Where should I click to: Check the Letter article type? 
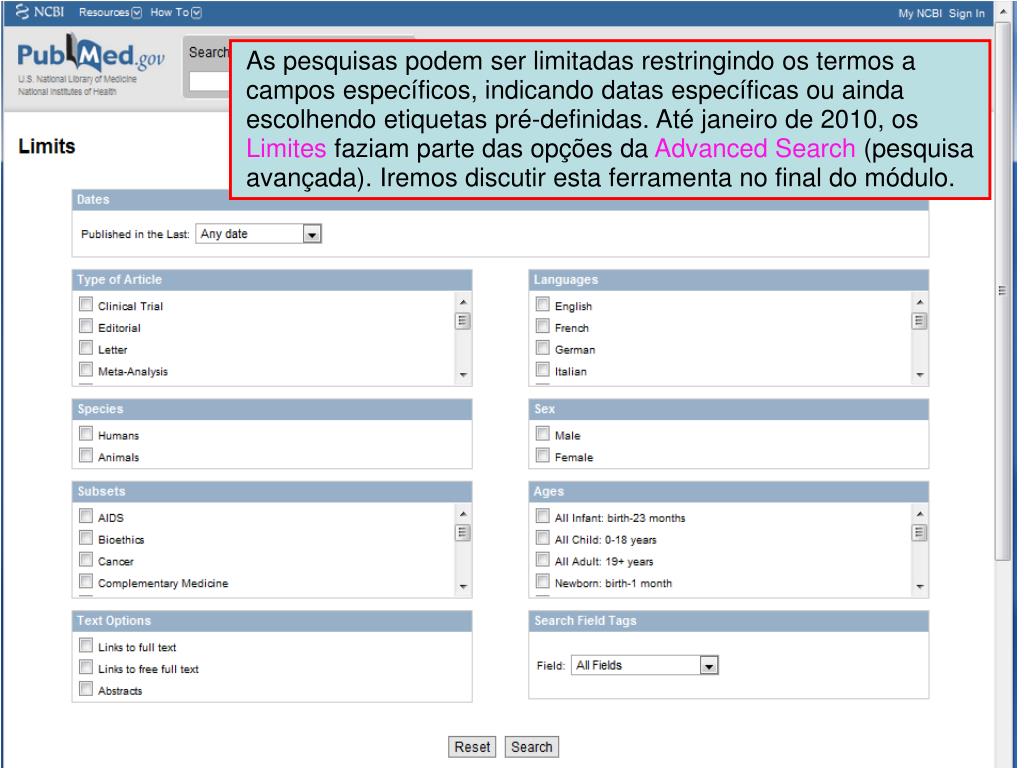(x=86, y=347)
